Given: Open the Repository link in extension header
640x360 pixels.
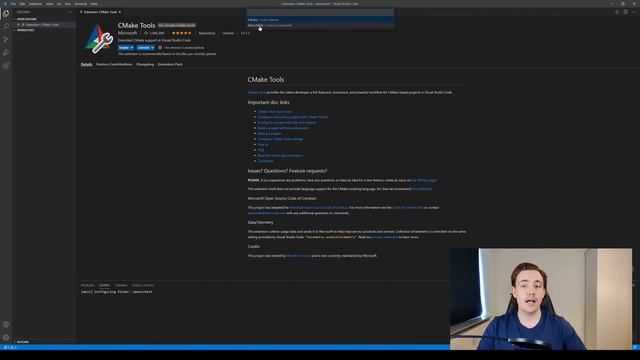Looking at the screenshot, I should [x=207, y=33].
